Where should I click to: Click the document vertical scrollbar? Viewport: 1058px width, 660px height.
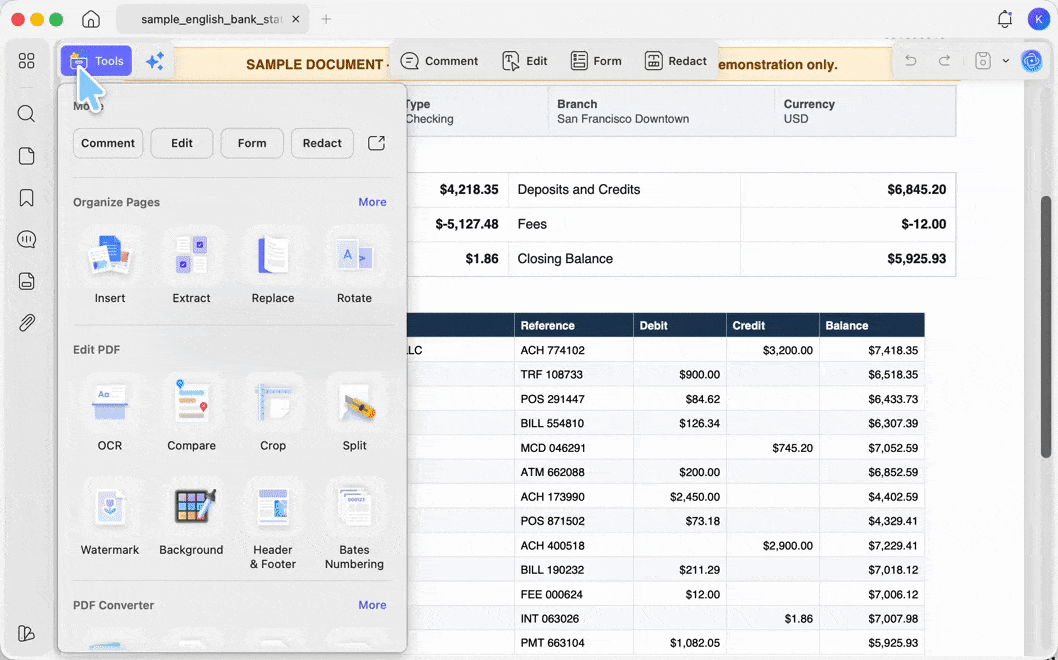coord(1047,327)
